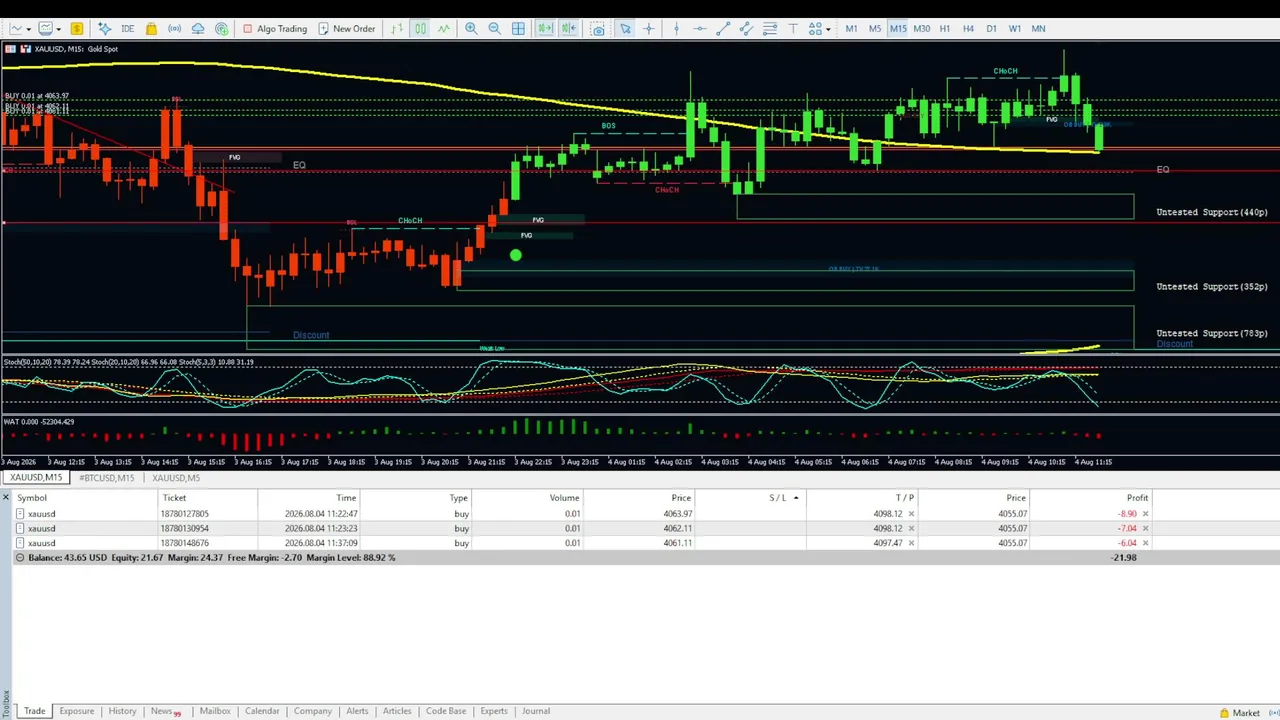This screenshot has height=720, width=1280.
Task: Close position with ticket 18780148676
Action: [1145, 543]
